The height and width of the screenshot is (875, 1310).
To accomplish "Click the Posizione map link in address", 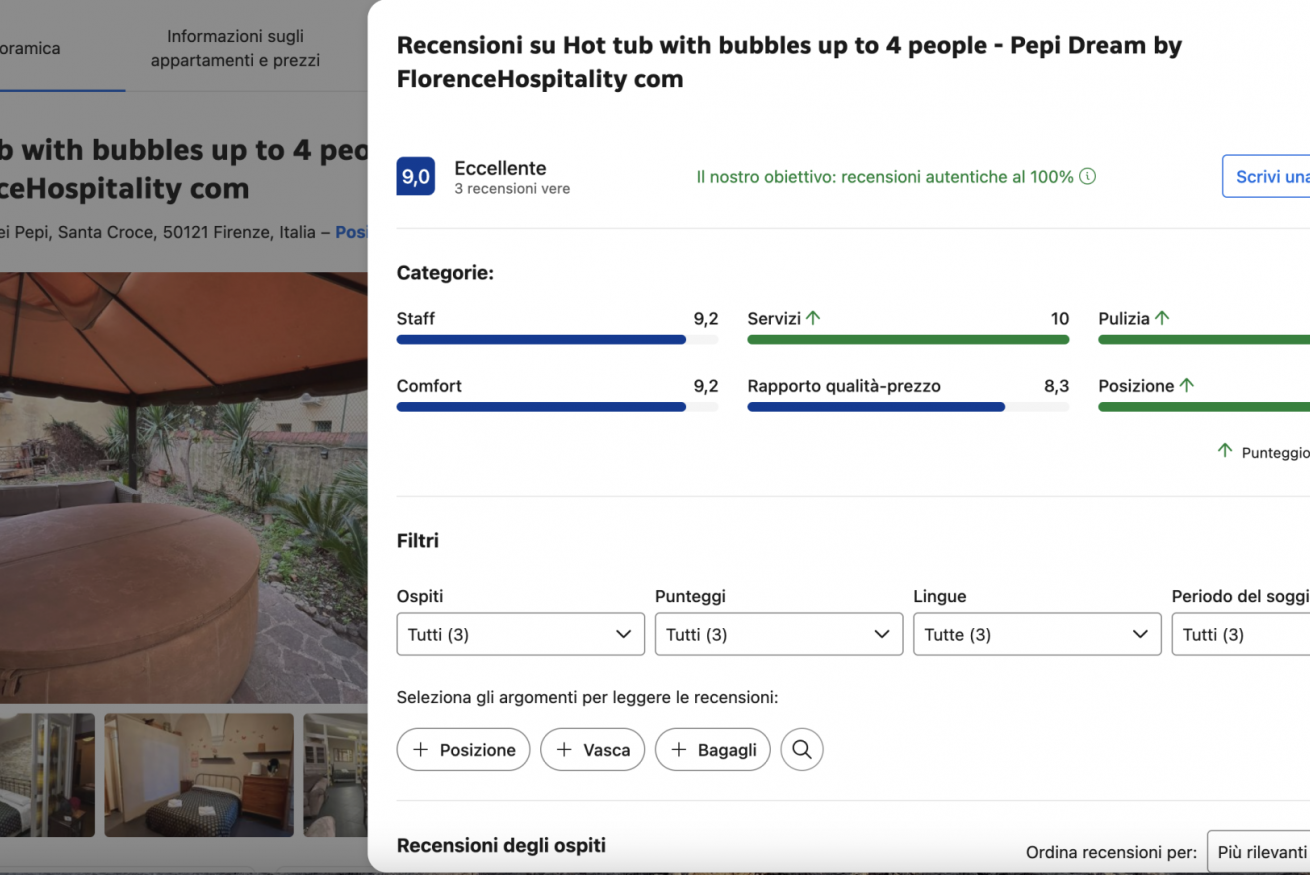I will coord(351,232).
